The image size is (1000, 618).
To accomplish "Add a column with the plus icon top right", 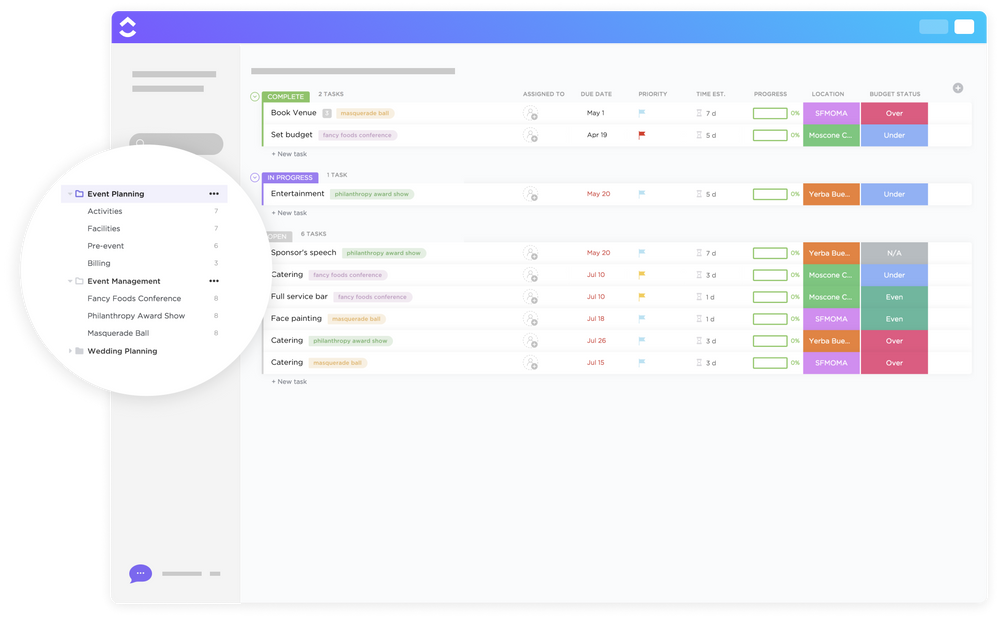I will point(957,87).
